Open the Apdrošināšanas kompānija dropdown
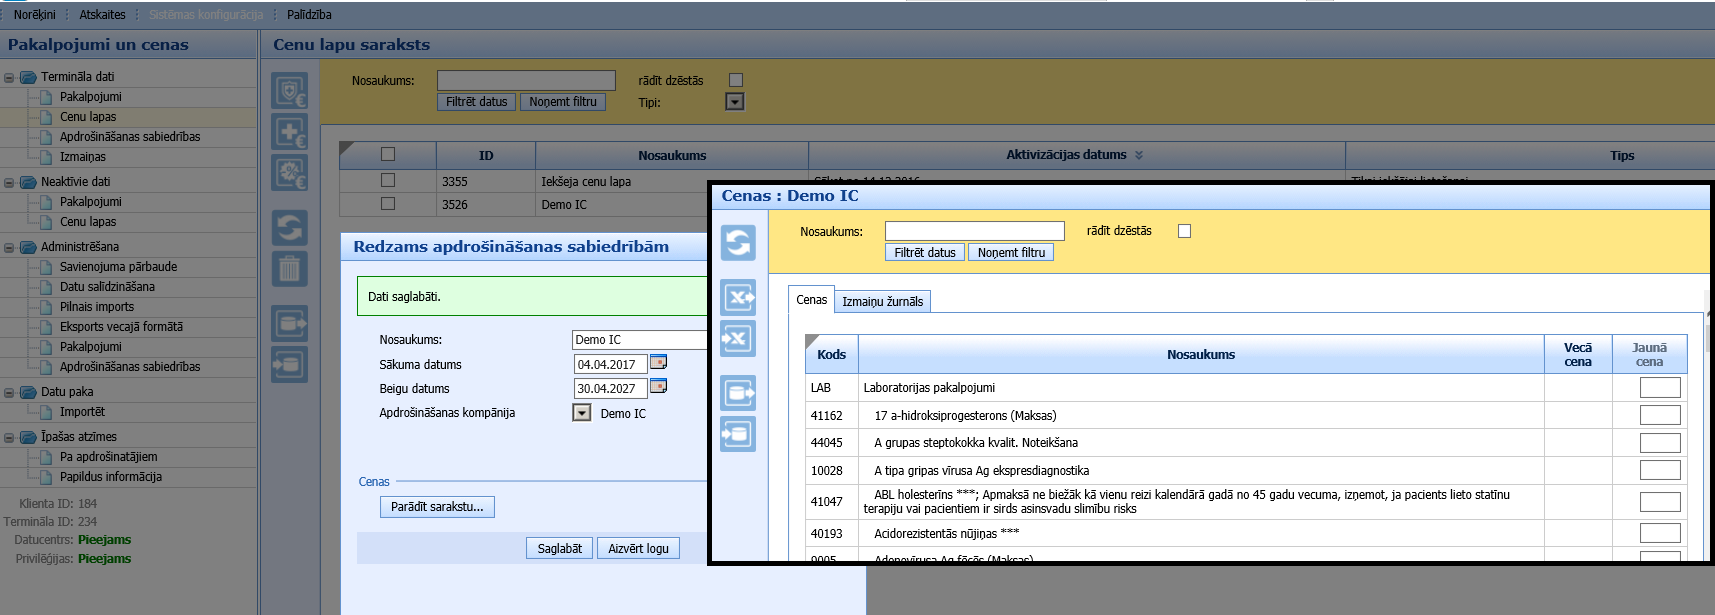The width and height of the screenshot is (1715, 615). 581,413
